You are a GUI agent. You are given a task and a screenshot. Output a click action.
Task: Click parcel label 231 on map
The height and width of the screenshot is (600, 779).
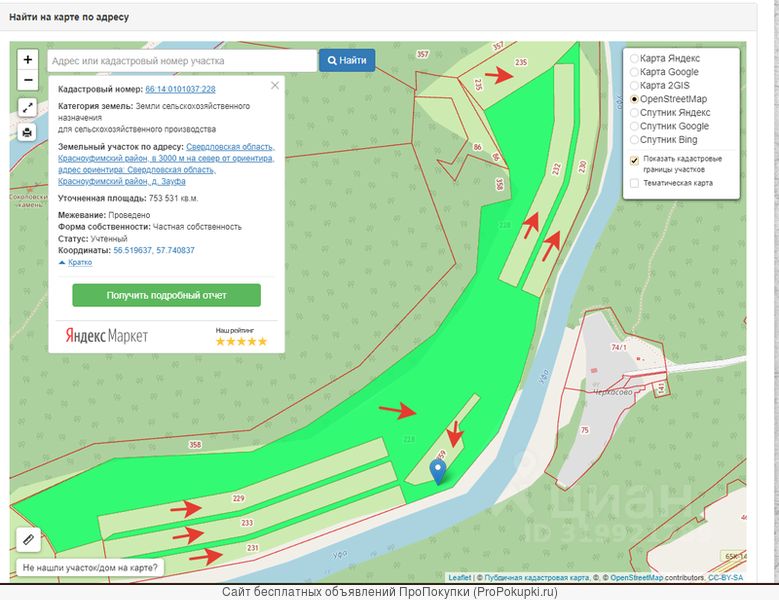click(x=252, y=547)
